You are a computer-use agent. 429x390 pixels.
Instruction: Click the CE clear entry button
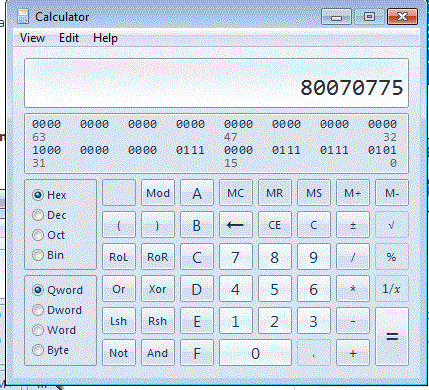tap(275, 225)
